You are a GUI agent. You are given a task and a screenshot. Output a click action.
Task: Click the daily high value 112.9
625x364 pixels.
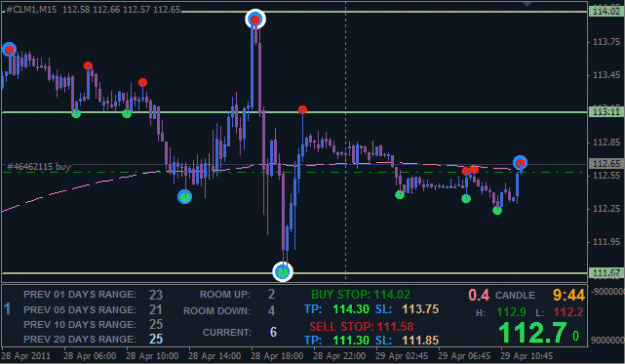tap(511, 312)
